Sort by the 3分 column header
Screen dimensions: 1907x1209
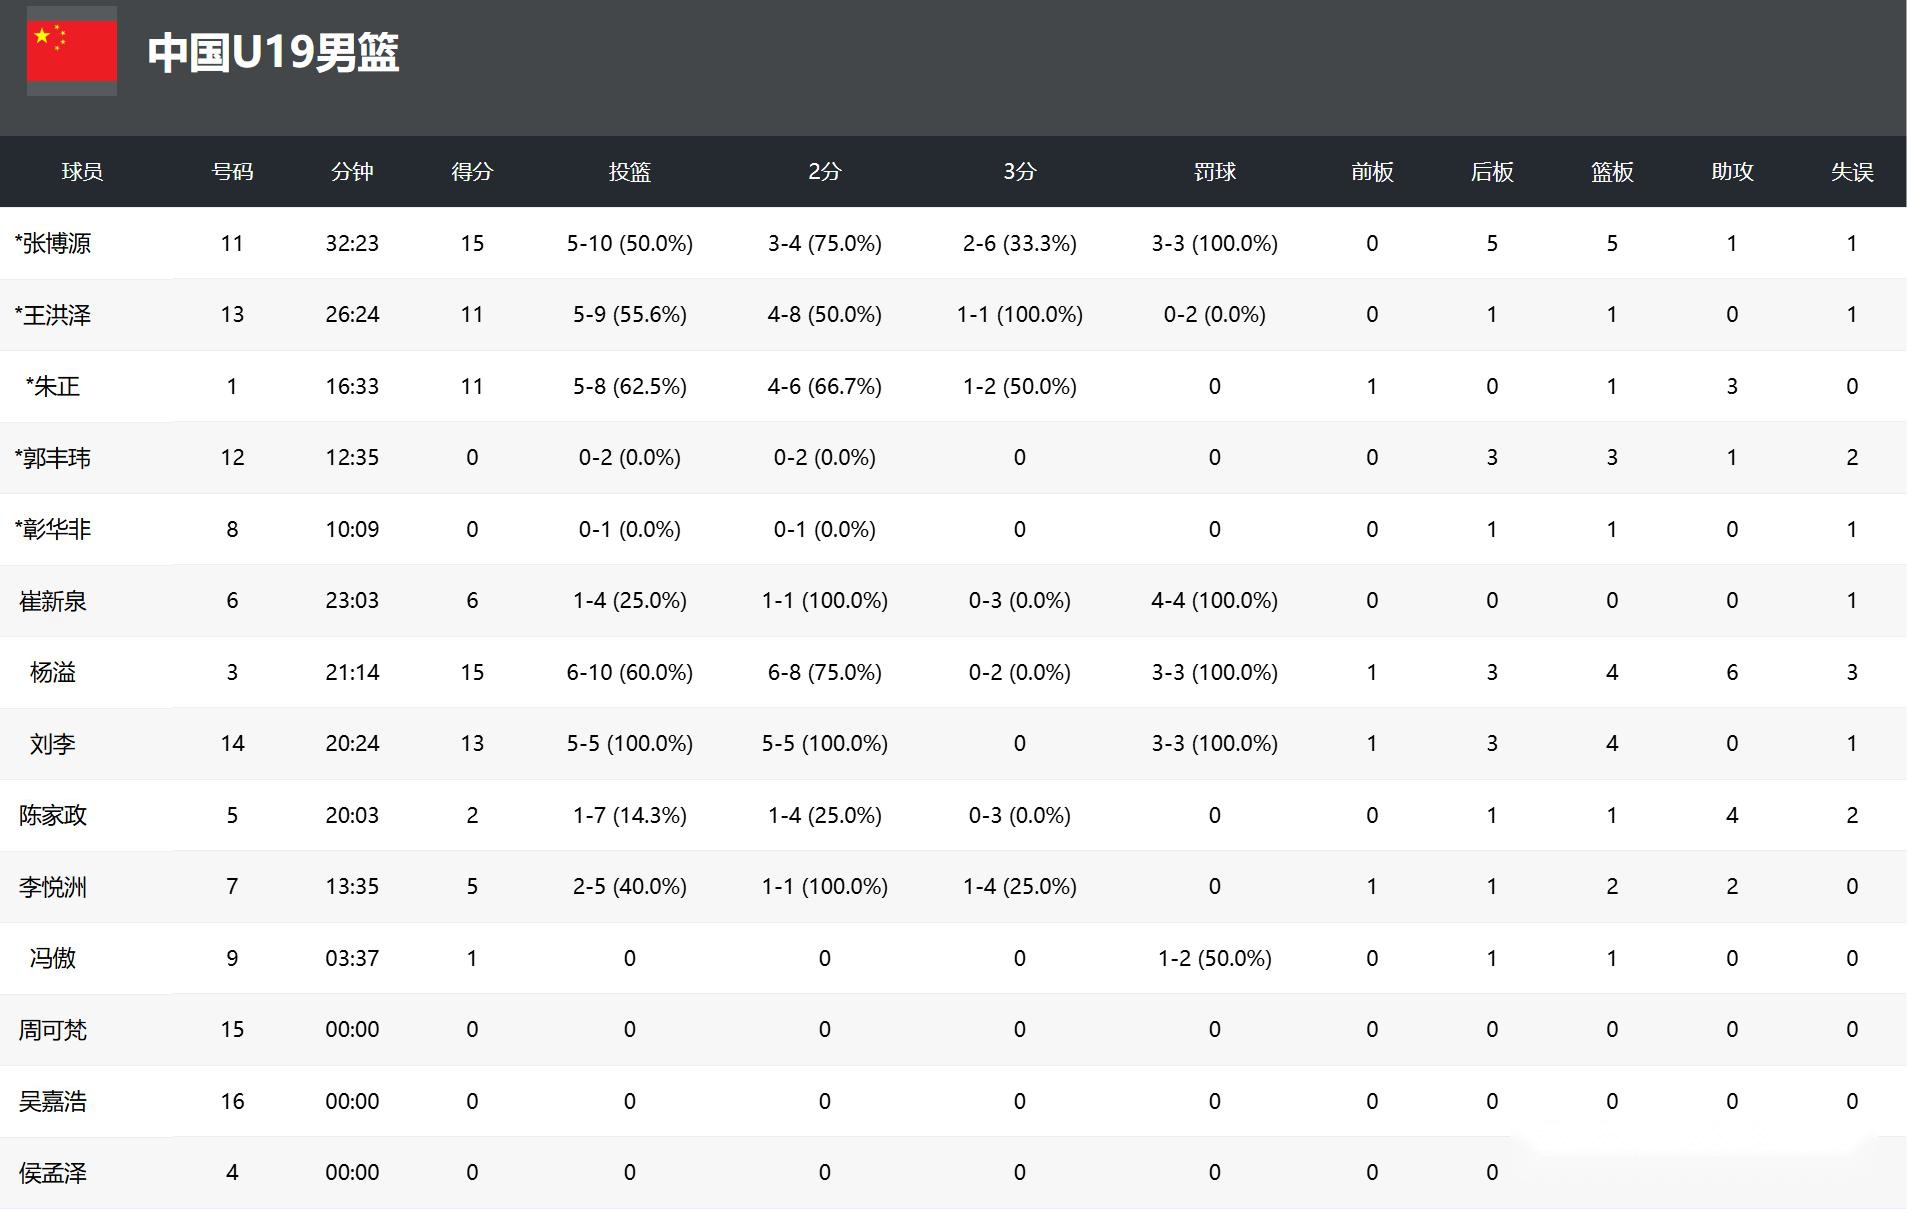pos(1019,172)
